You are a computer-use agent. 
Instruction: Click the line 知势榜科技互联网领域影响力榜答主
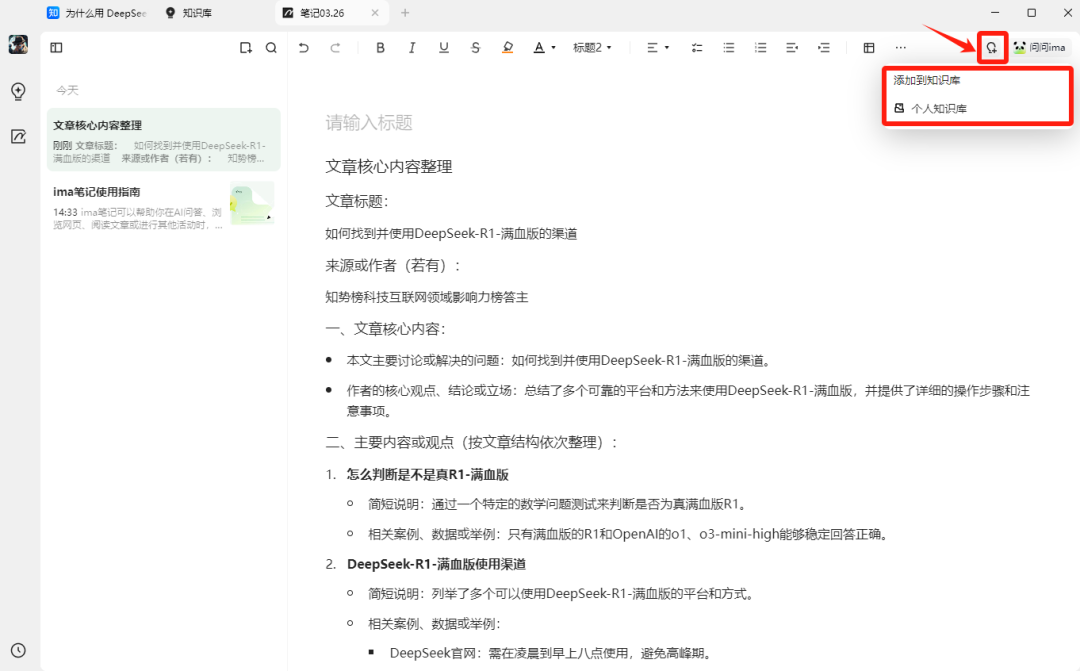pyautogui.click(x=426, y=297)
